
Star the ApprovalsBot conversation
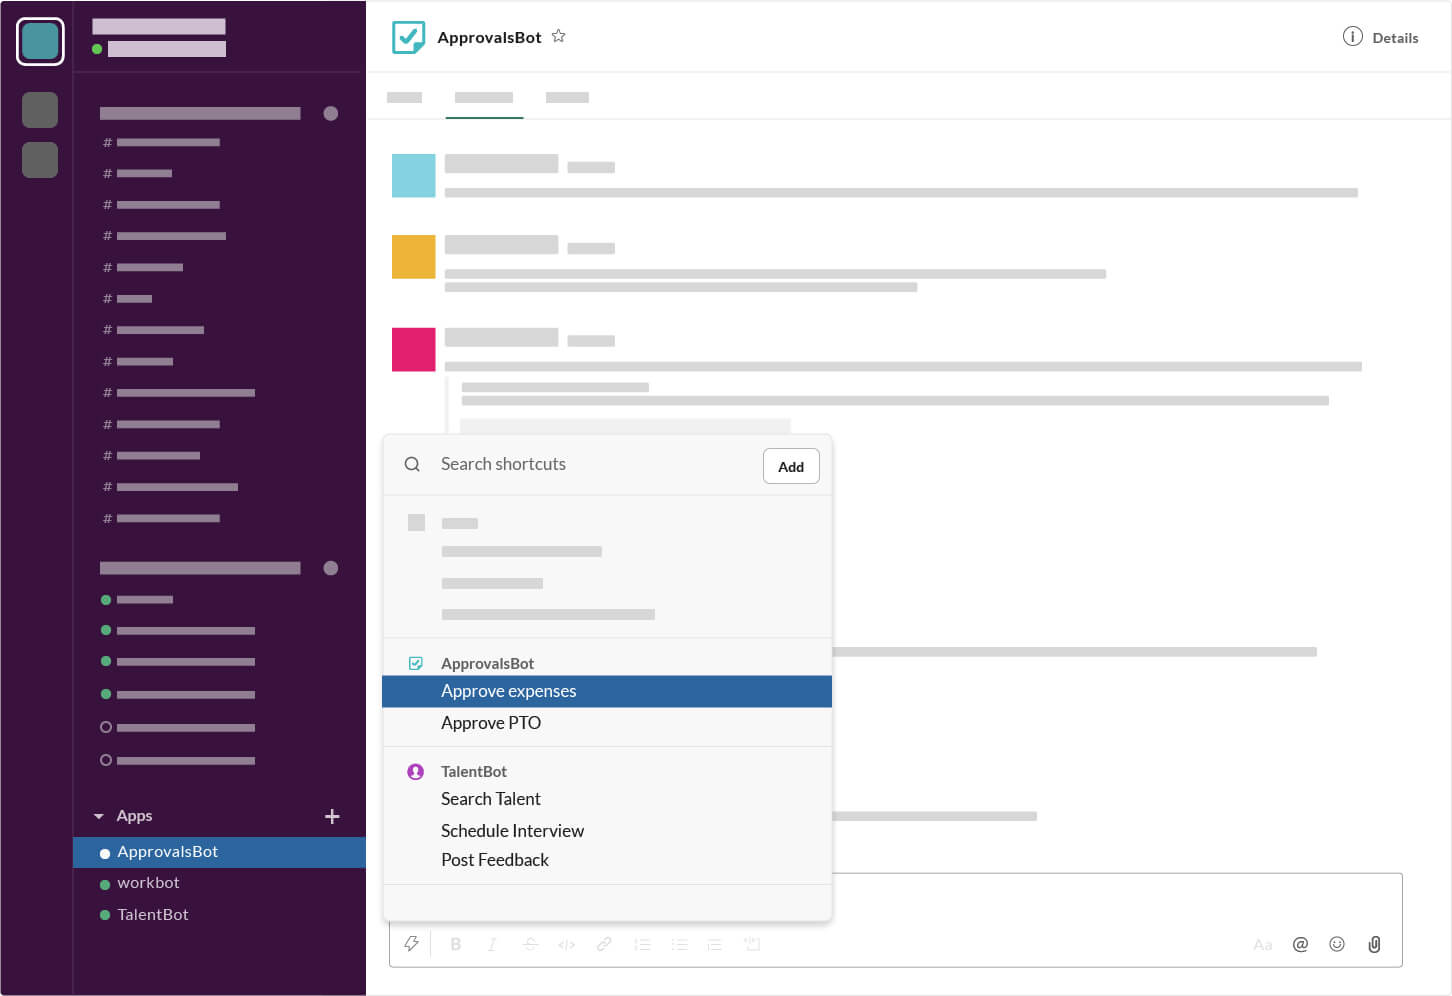coord(559,37)
